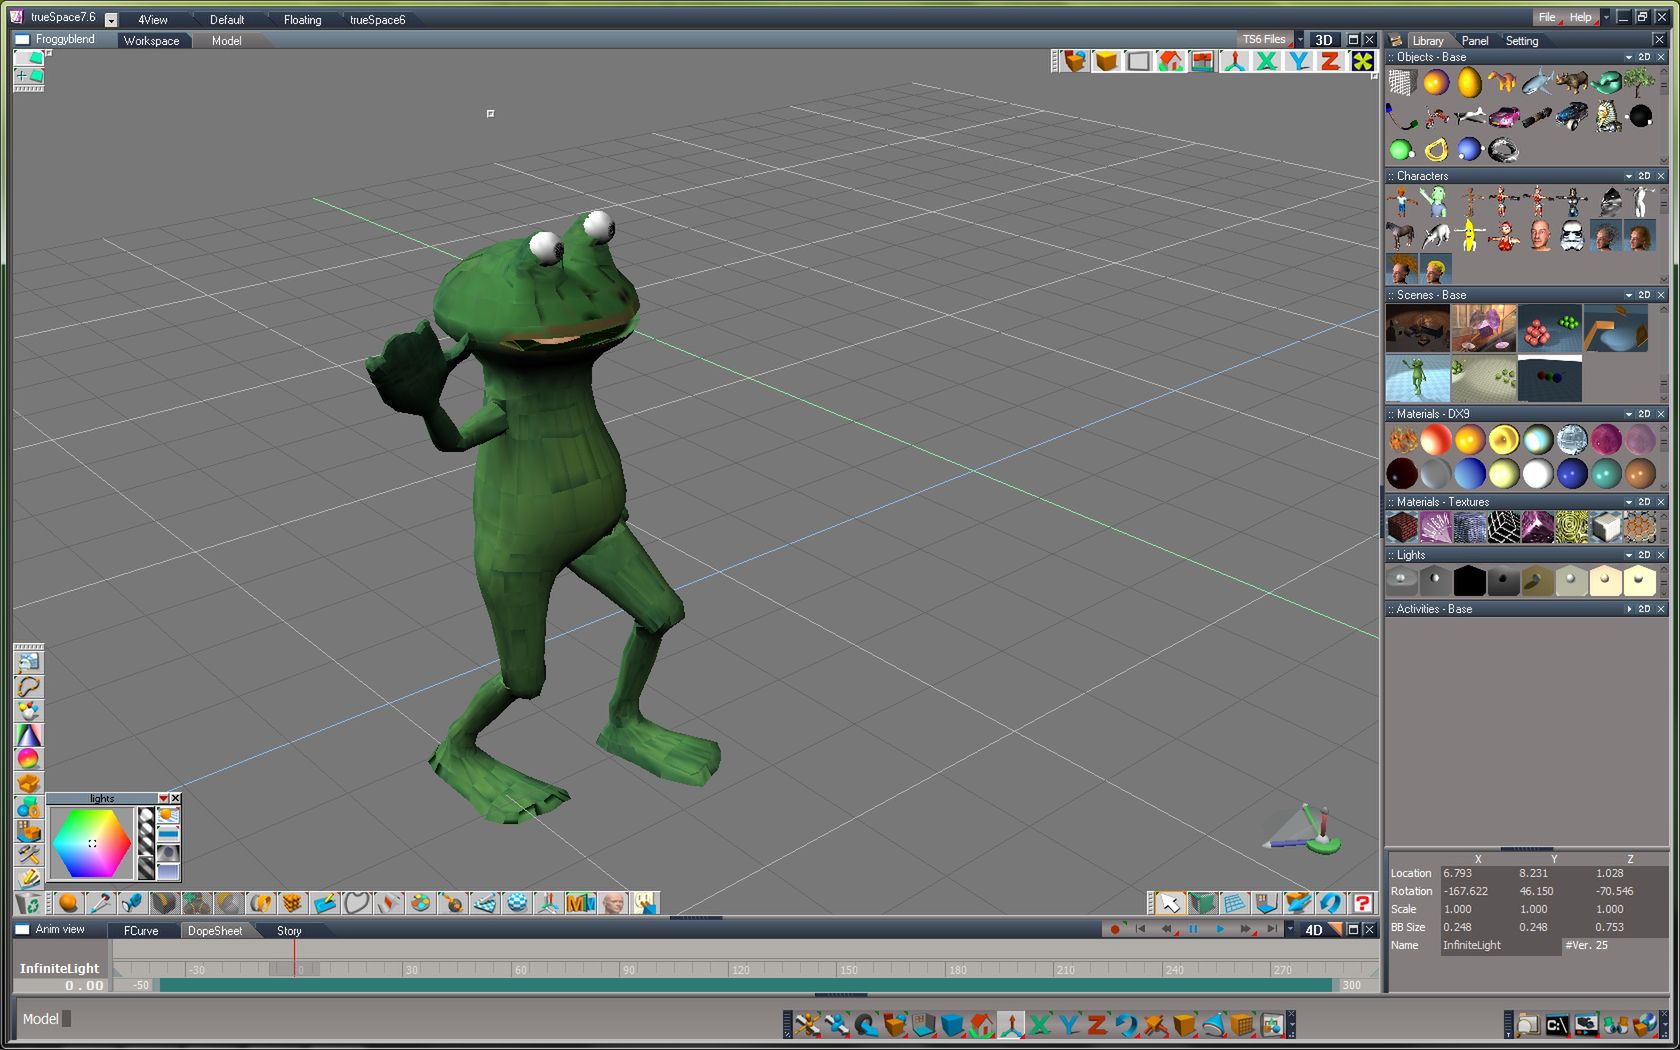1680x1050 pixels.
Task: Click the sphere primitive icon in bottom toolbar
Action: [68, 903]
